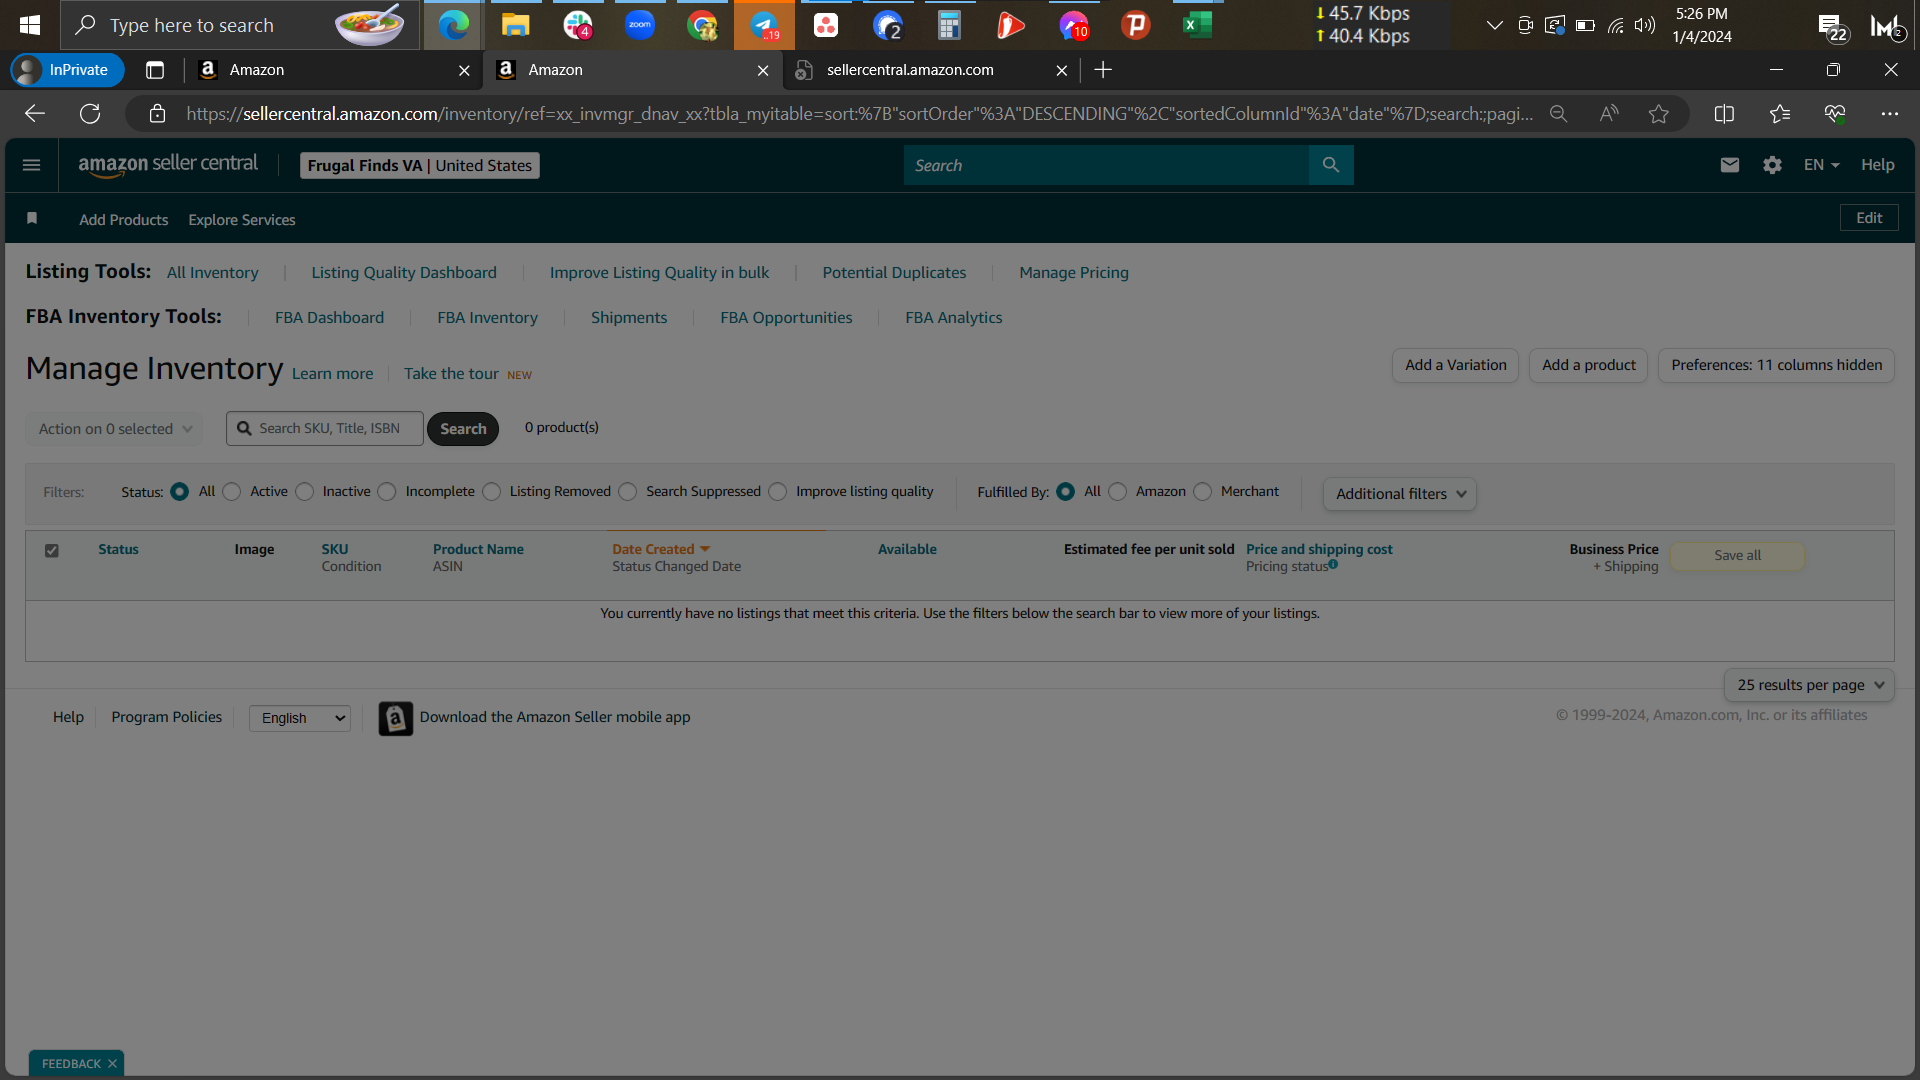
Task: Open the Listing Quality Dashboard link
Action: tap(404, 273)
